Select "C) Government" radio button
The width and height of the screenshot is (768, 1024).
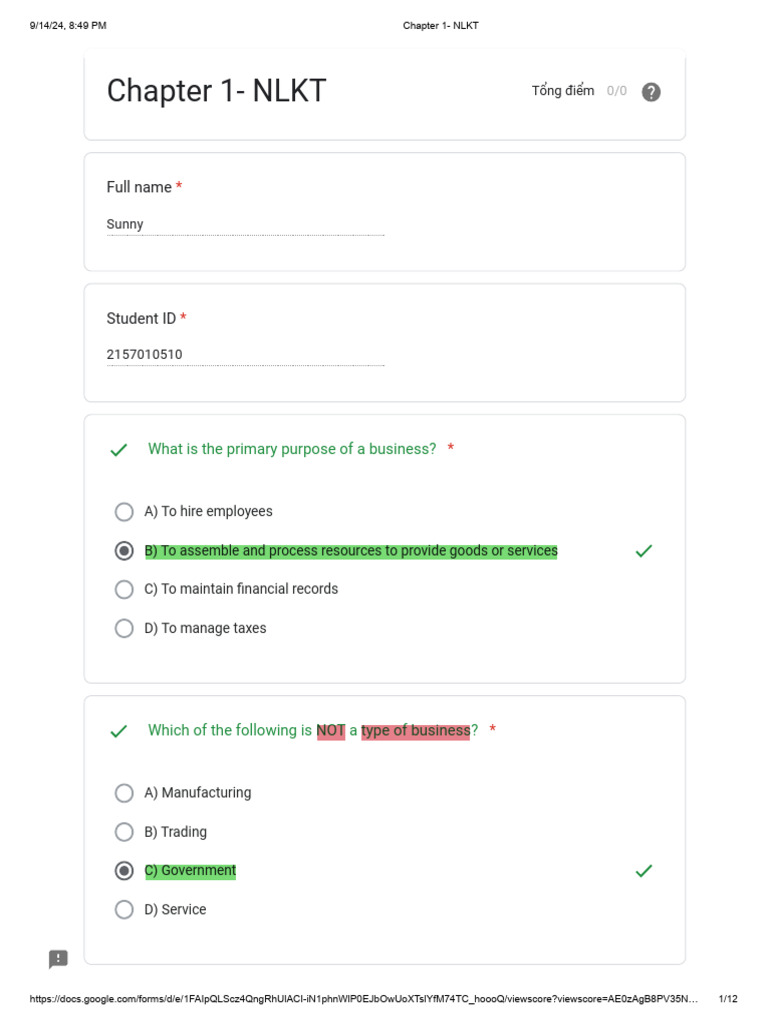tap(124, 871)
